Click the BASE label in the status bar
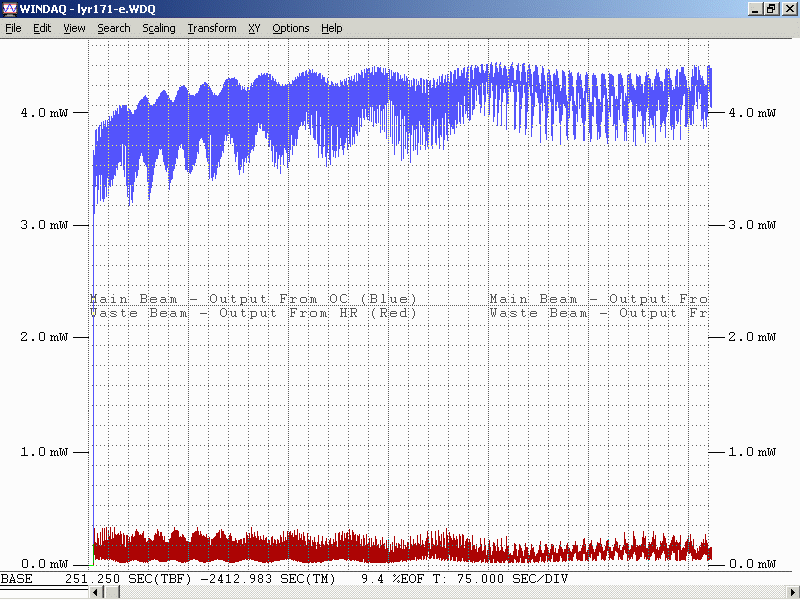Screen dimensions: 800x600 (x=16, y=579)
